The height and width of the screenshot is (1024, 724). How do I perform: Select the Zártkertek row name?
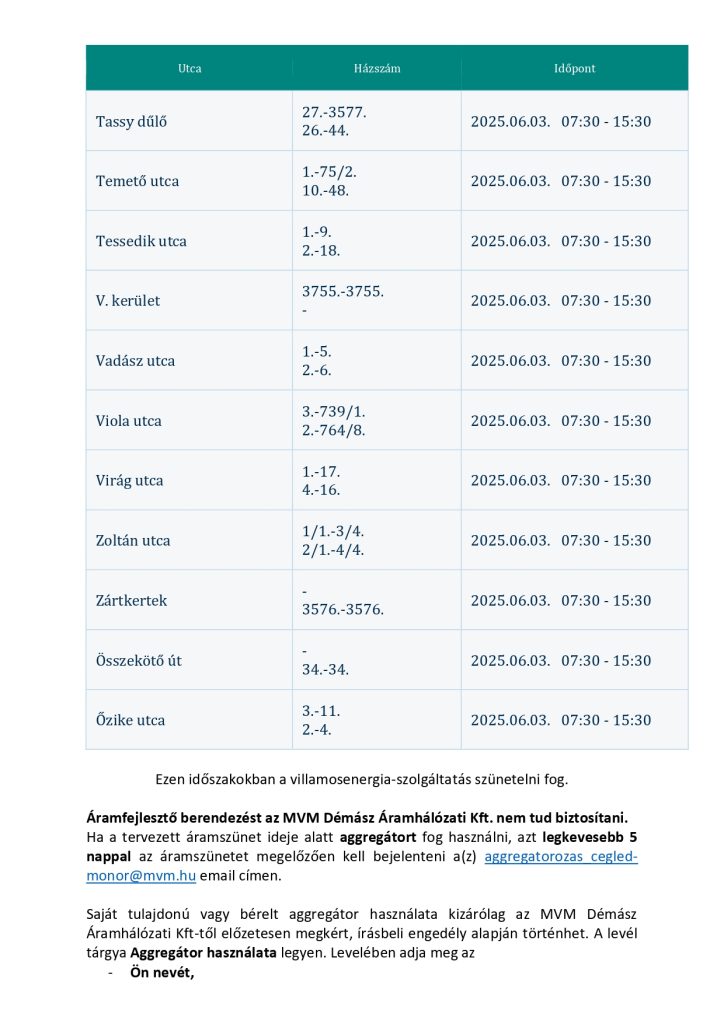click(131, 600)
